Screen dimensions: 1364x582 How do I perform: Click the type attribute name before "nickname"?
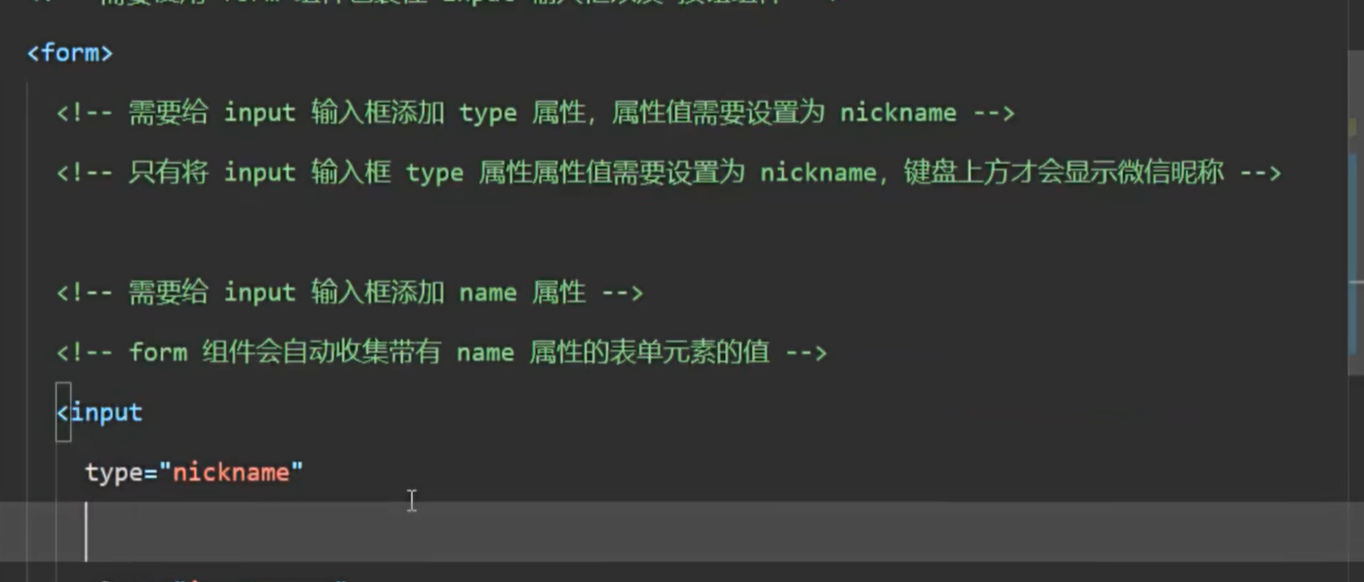[114, 472]
